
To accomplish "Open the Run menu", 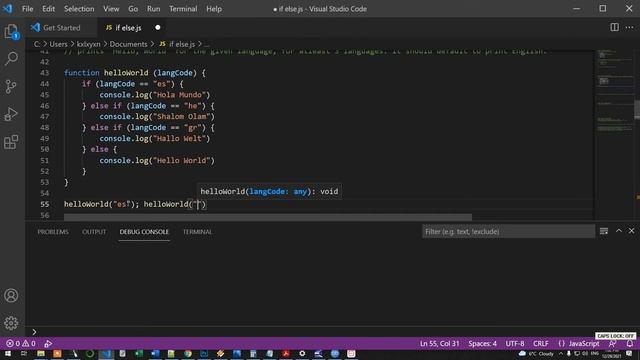I will 153,9.
